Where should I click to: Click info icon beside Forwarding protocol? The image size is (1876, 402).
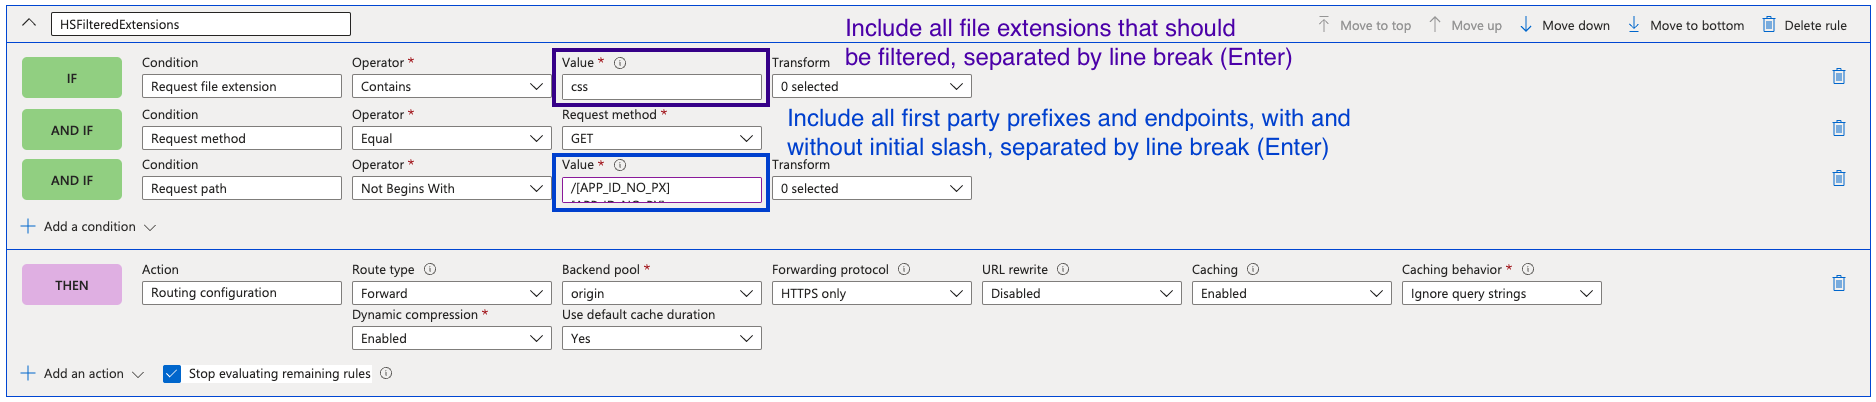coord(904,269)
